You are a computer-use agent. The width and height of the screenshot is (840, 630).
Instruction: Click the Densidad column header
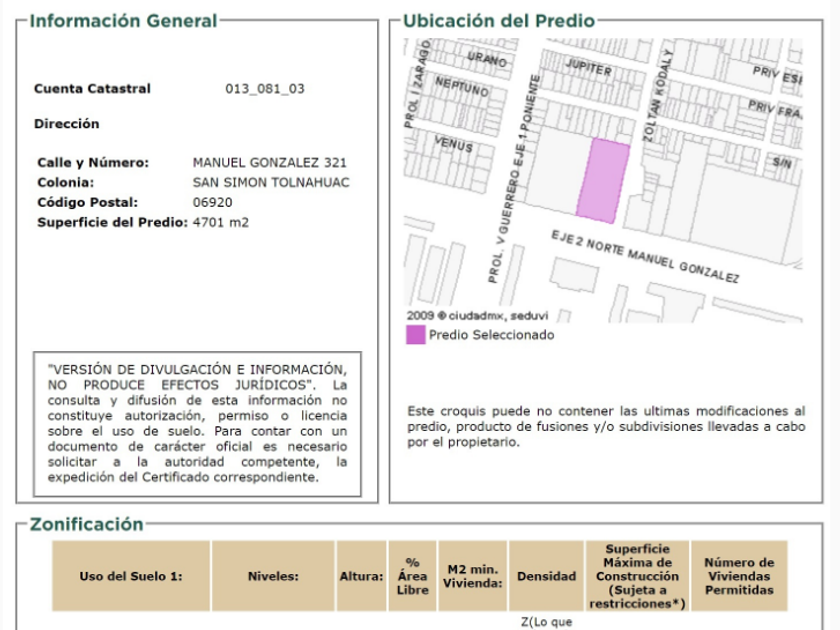(546, 576)
